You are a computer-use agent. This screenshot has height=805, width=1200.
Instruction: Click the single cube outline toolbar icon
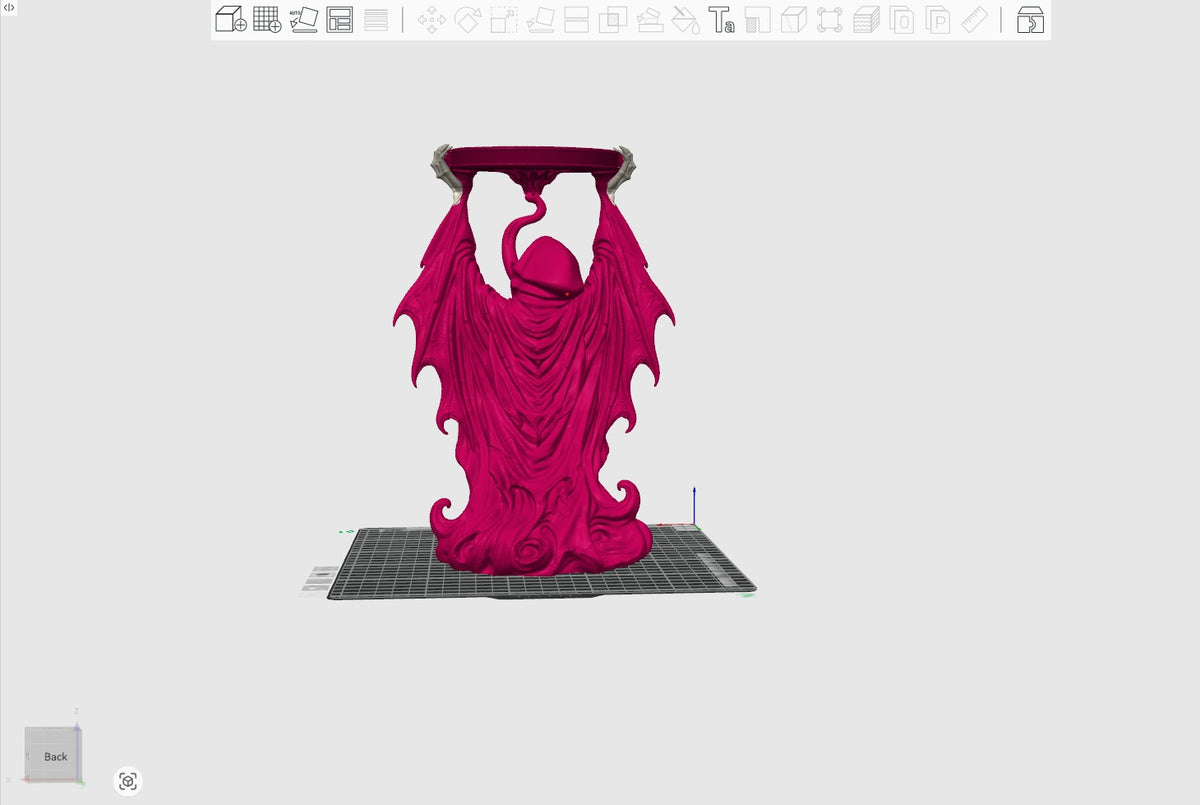point(794,19)
